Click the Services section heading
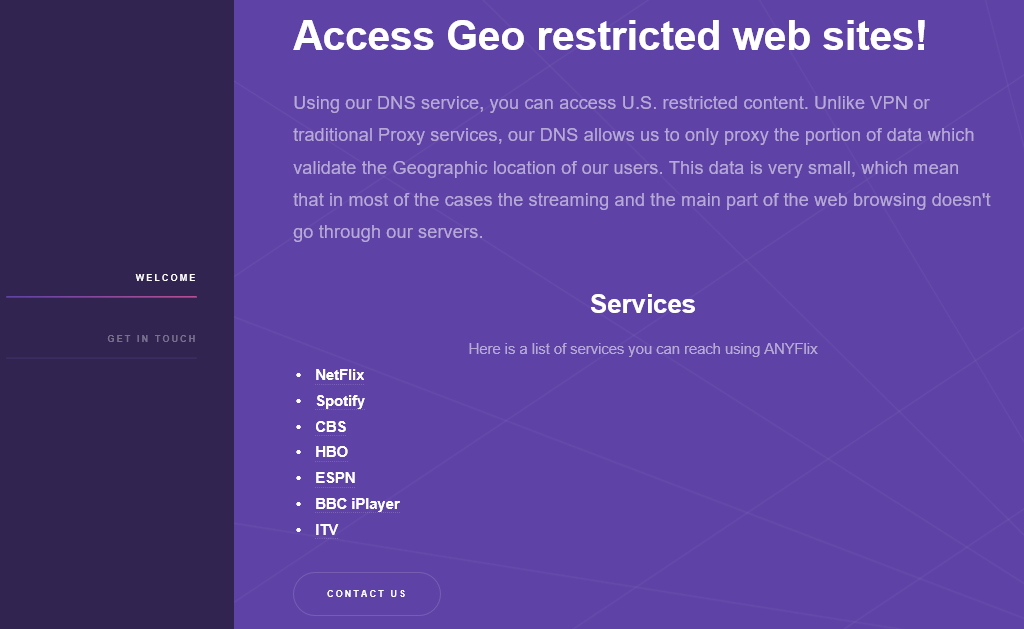 point(642,304)
